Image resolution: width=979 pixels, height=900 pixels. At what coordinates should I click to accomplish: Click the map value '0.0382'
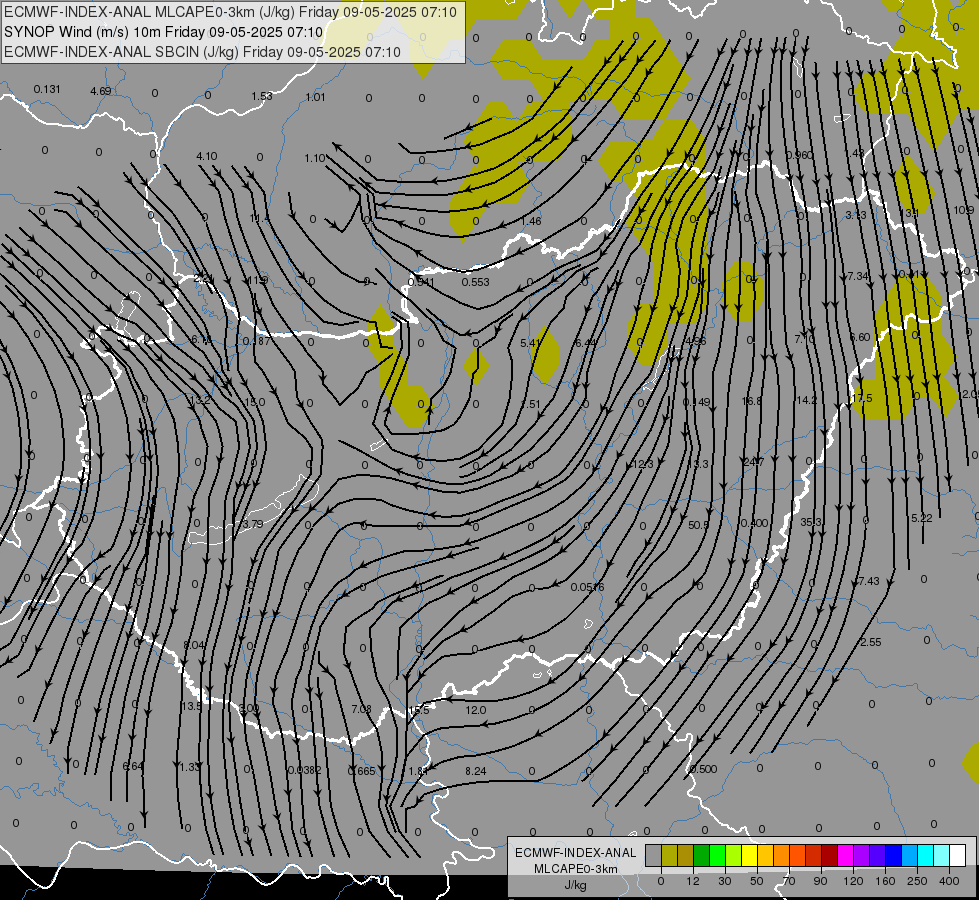305,770
